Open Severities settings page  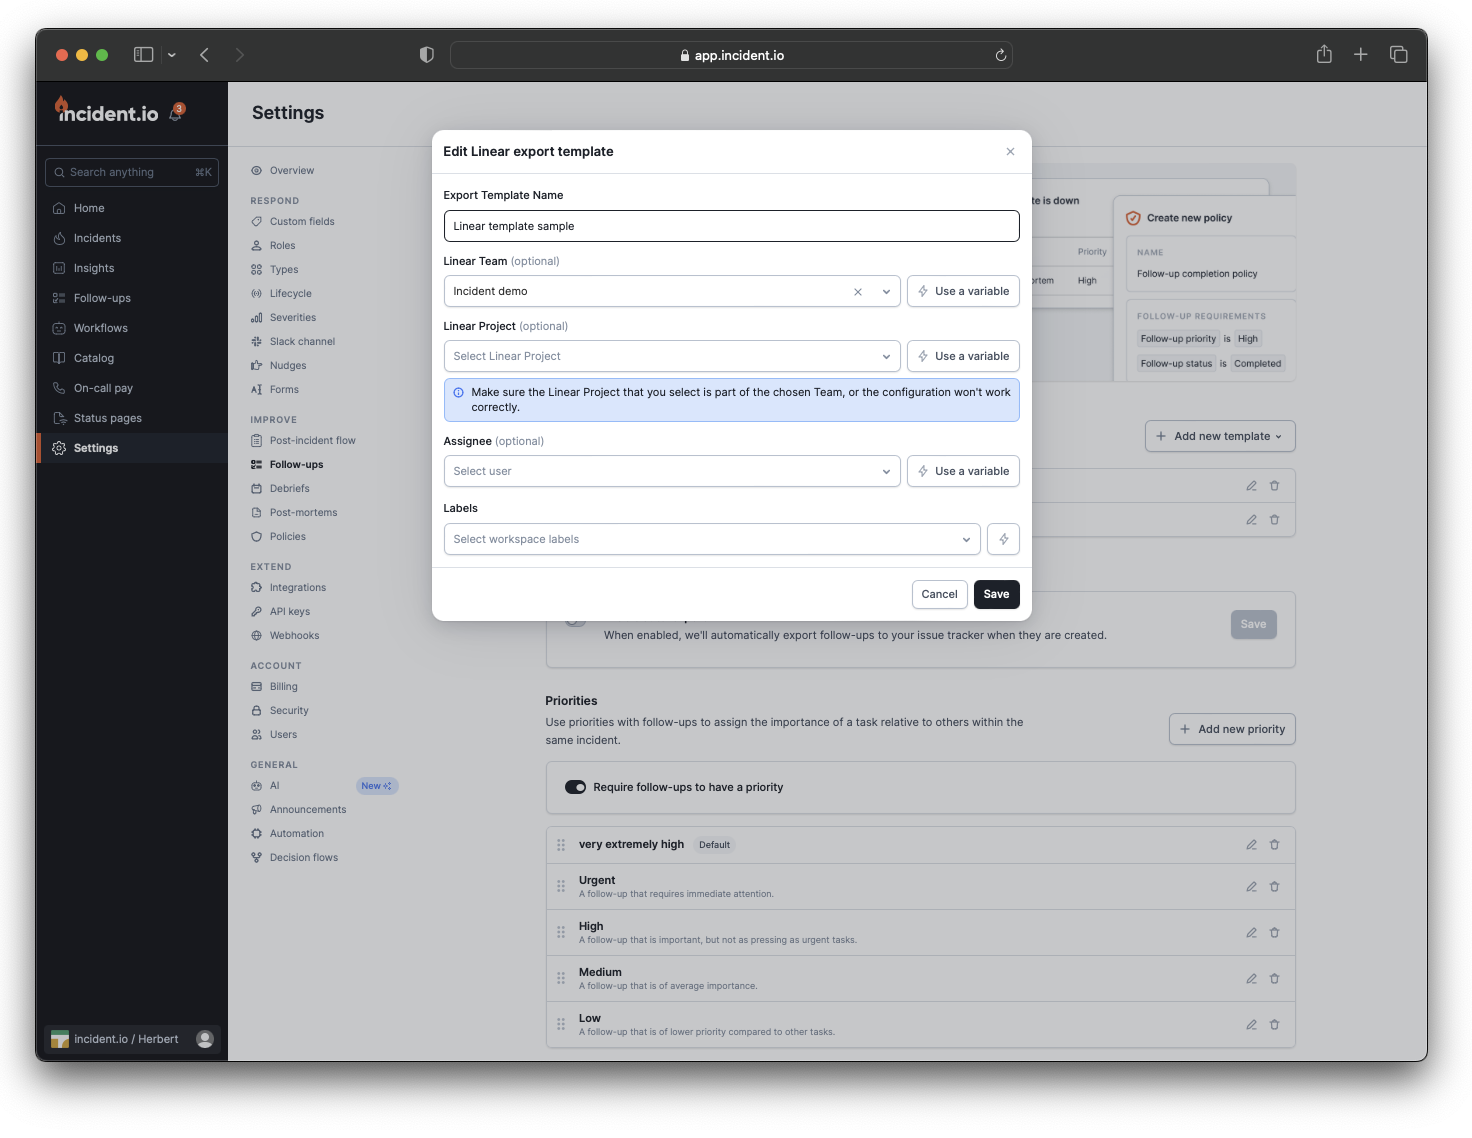click(x=293, y=318)
